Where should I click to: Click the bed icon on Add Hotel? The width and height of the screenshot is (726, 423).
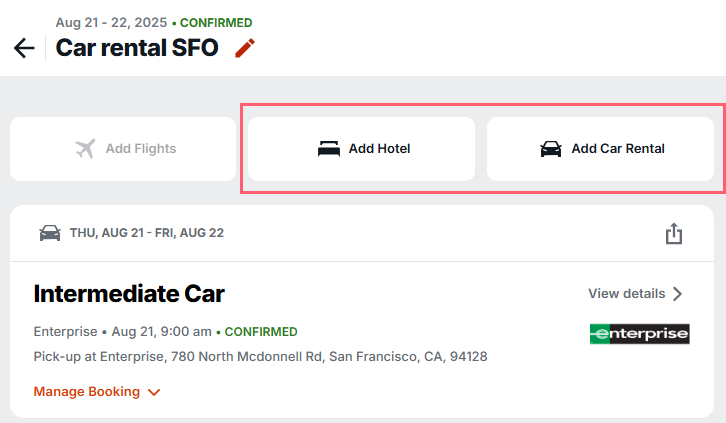pos(329,149)
